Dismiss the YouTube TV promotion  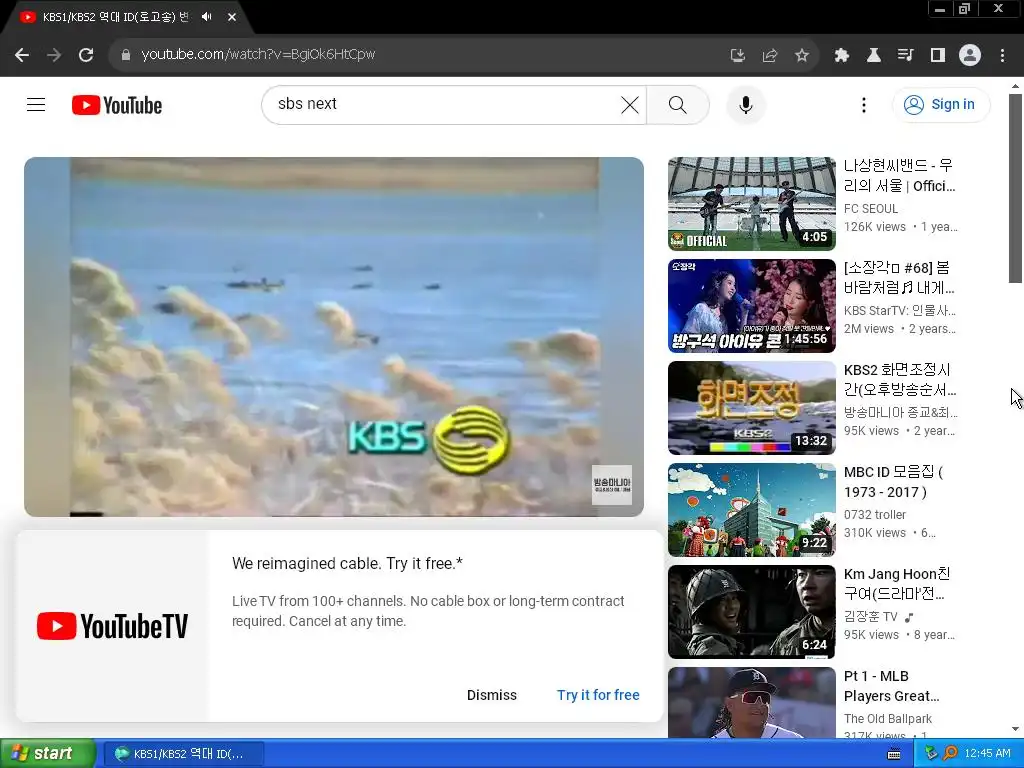pos(492,695)
